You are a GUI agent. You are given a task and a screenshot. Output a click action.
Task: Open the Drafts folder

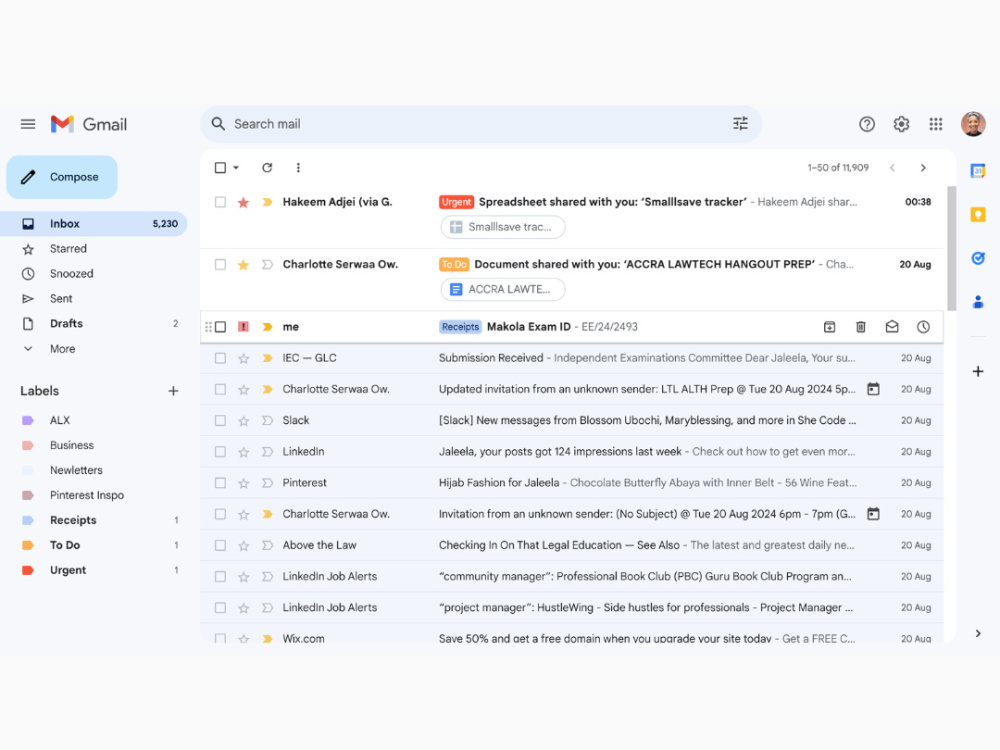(94, 323)
